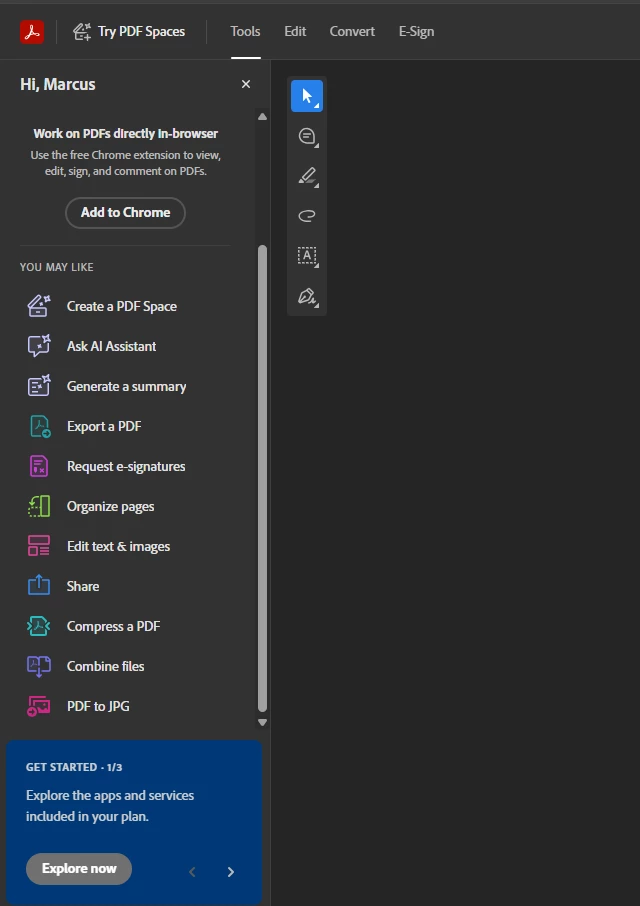640x906 pixels.
Task: Switch to the Tools tab
Action: 245,31
